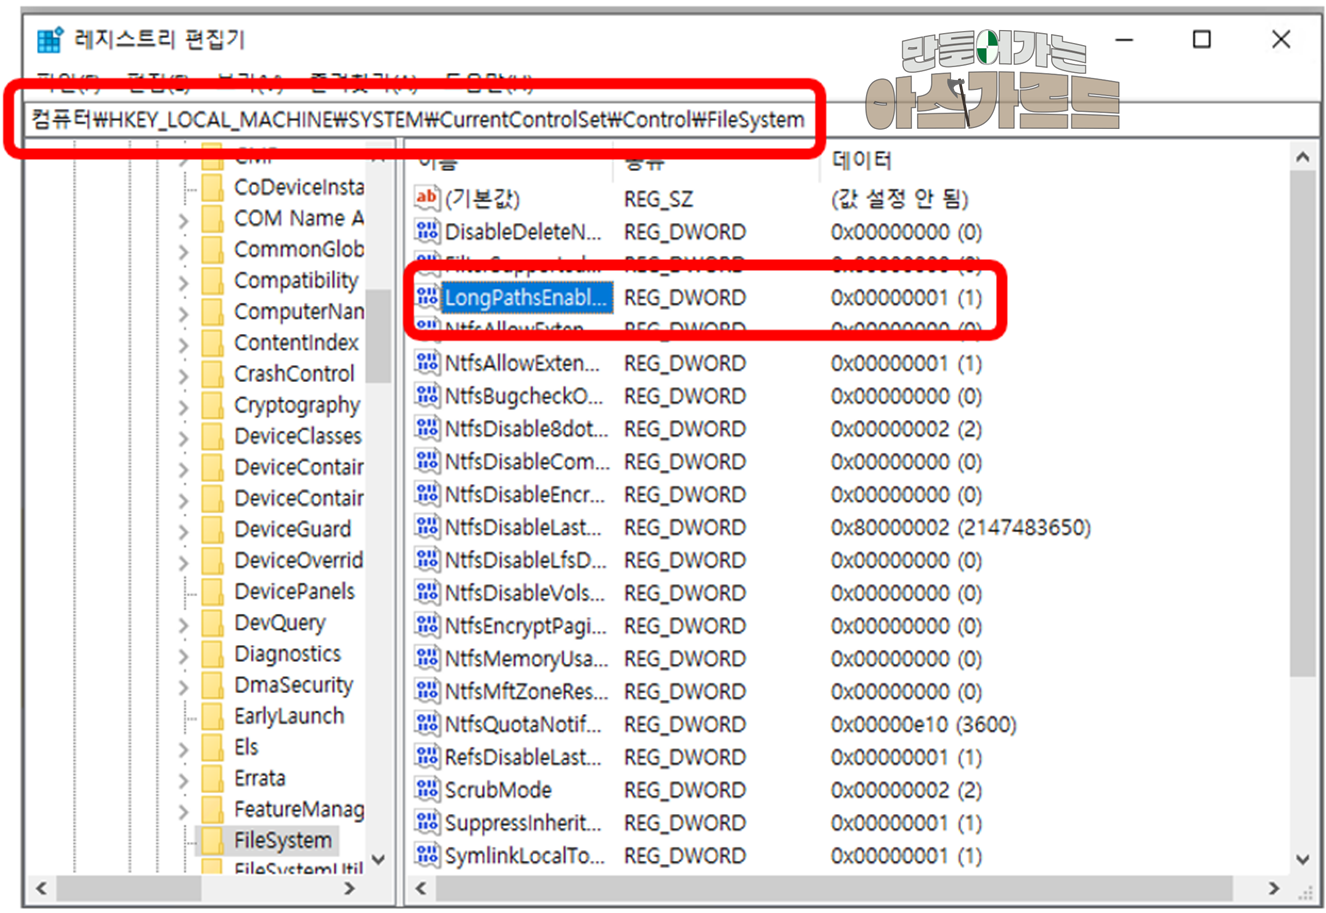
Task: Select the EarlyLaunch key
Action: (289, 716)
